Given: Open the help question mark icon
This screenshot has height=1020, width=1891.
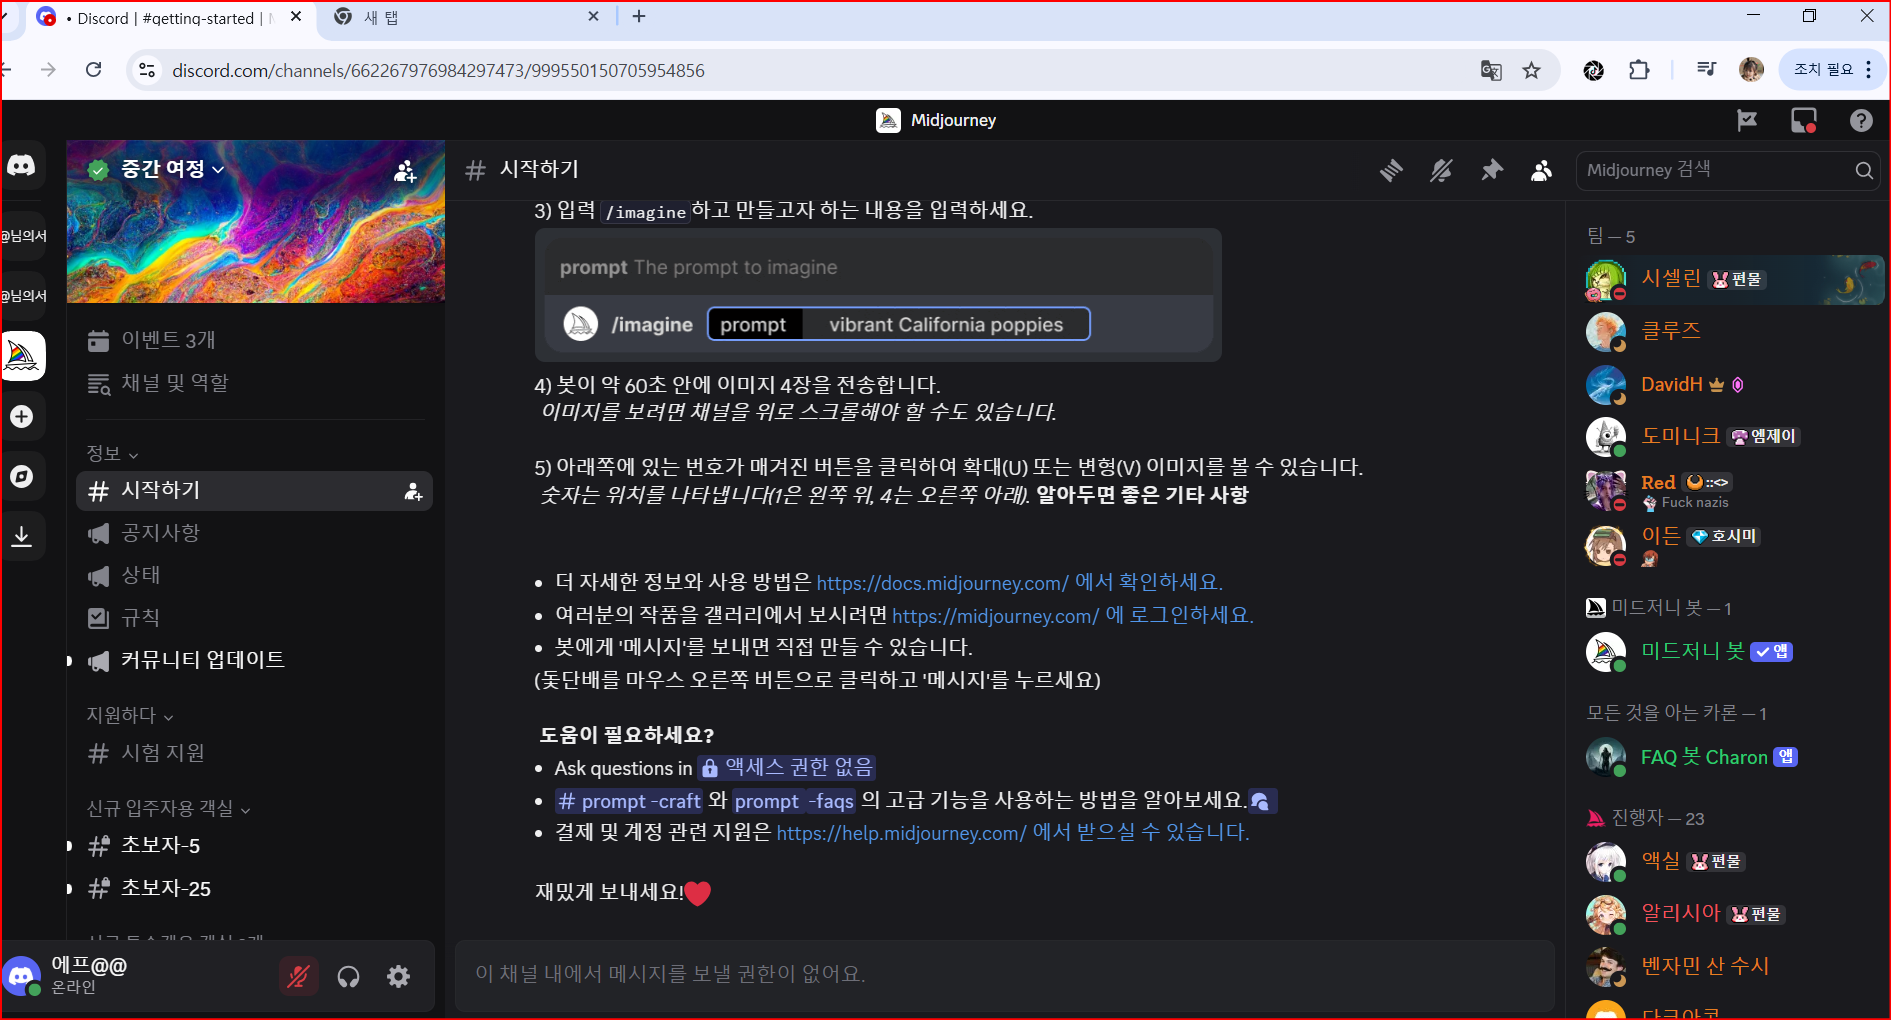Looking at the screenshot, I should pyautogui.click(x=1861, y=121).
